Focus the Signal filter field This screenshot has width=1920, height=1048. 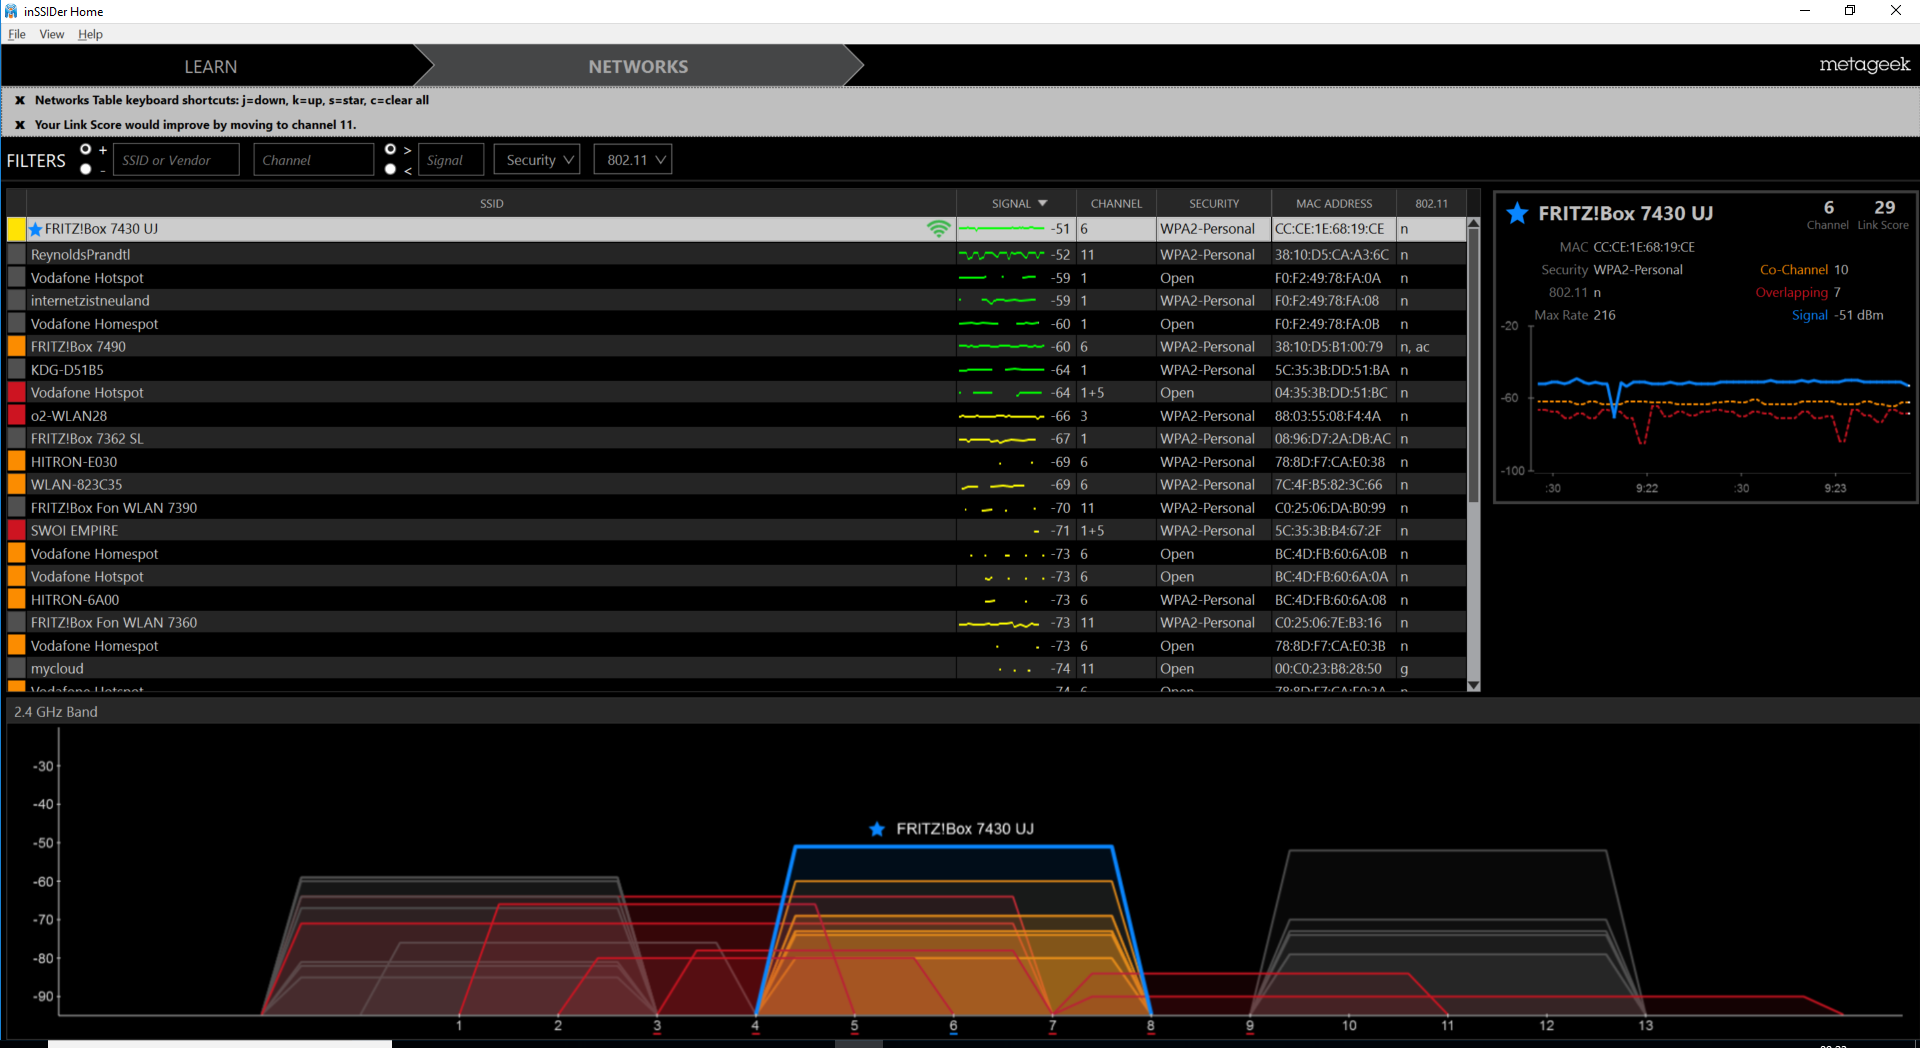[x=451, y=160]
